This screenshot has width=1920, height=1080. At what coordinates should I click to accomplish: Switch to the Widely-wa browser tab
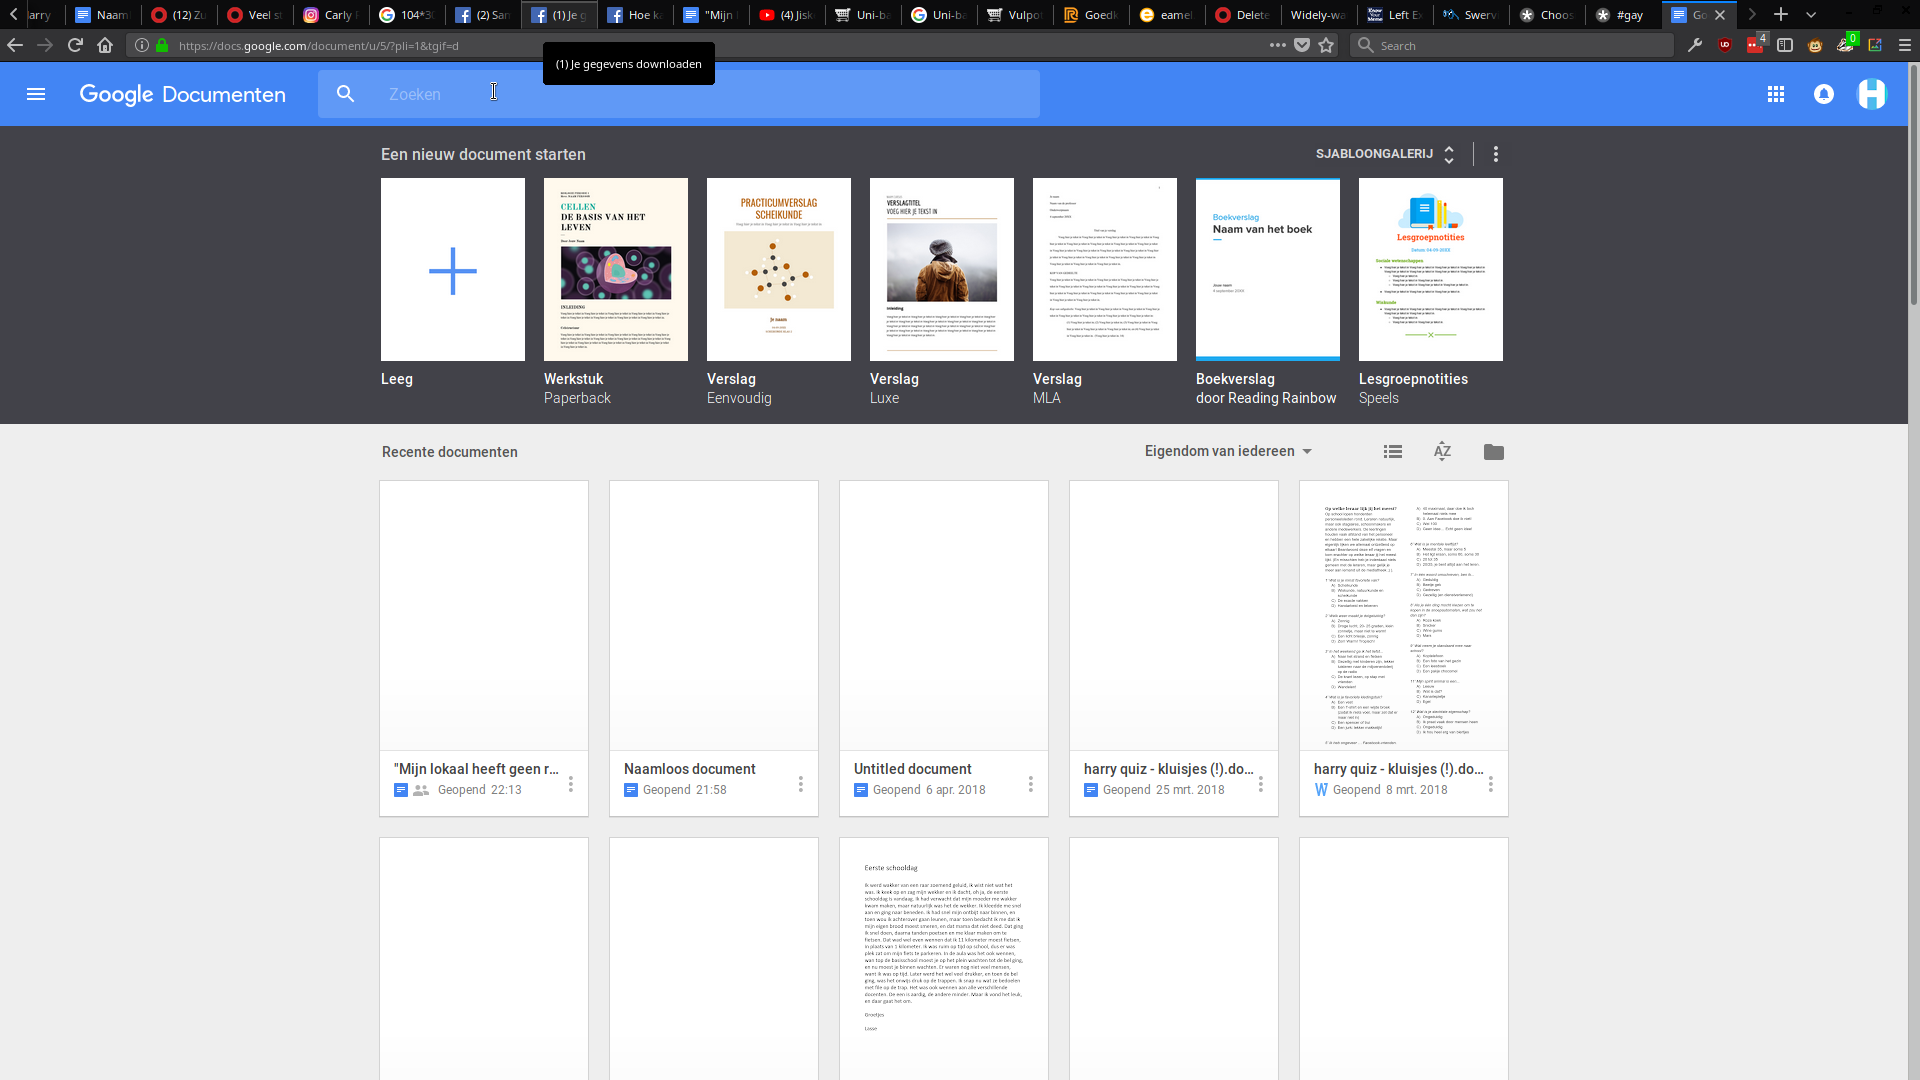1317,15
